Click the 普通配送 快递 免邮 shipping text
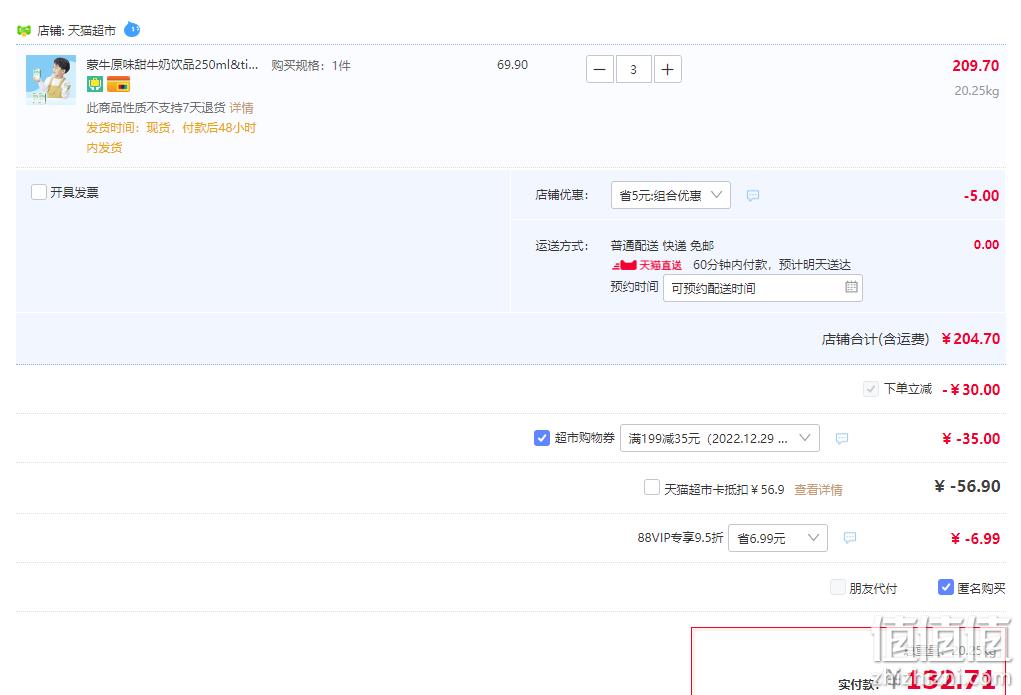1021x695 pixels. tap(662, 246)
